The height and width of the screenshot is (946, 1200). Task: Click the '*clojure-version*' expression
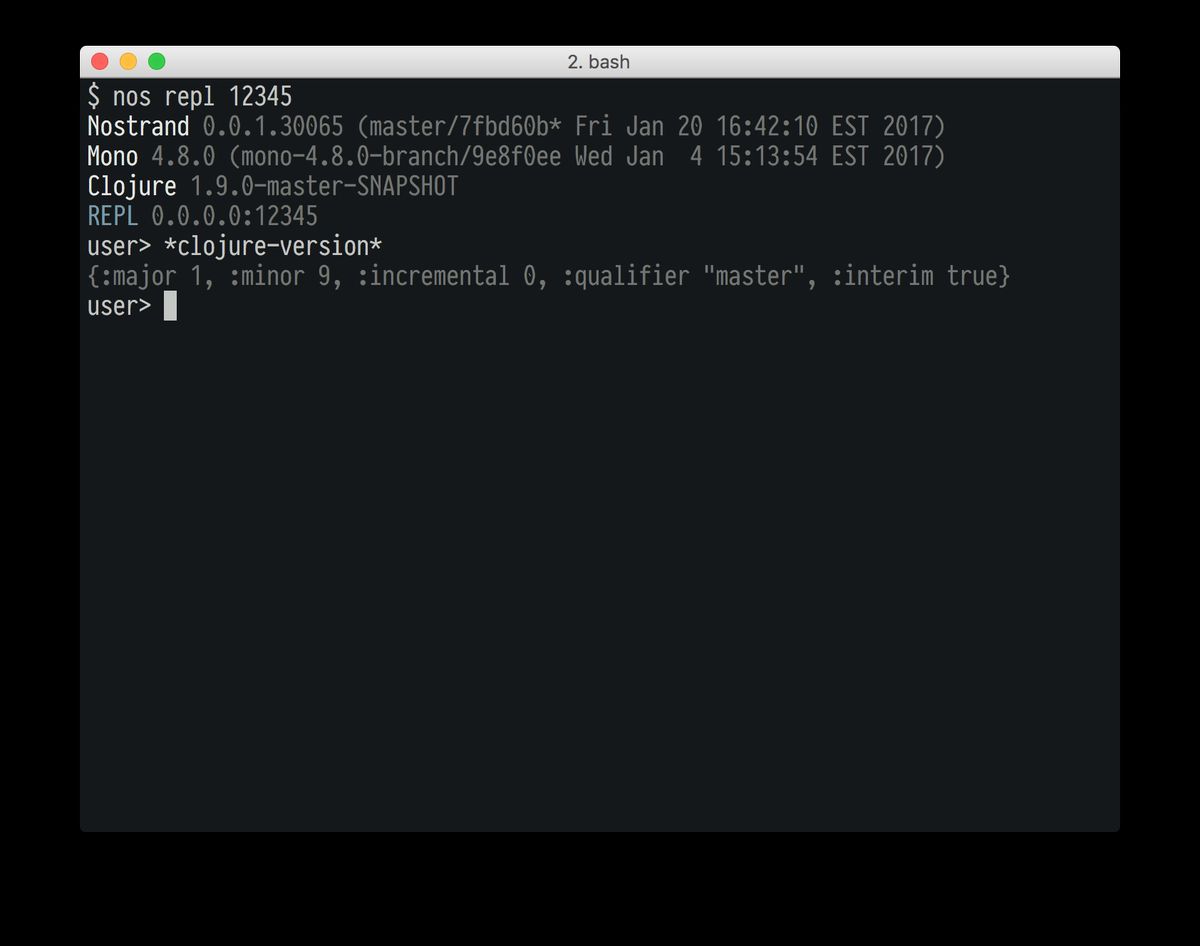click(273, 246)
